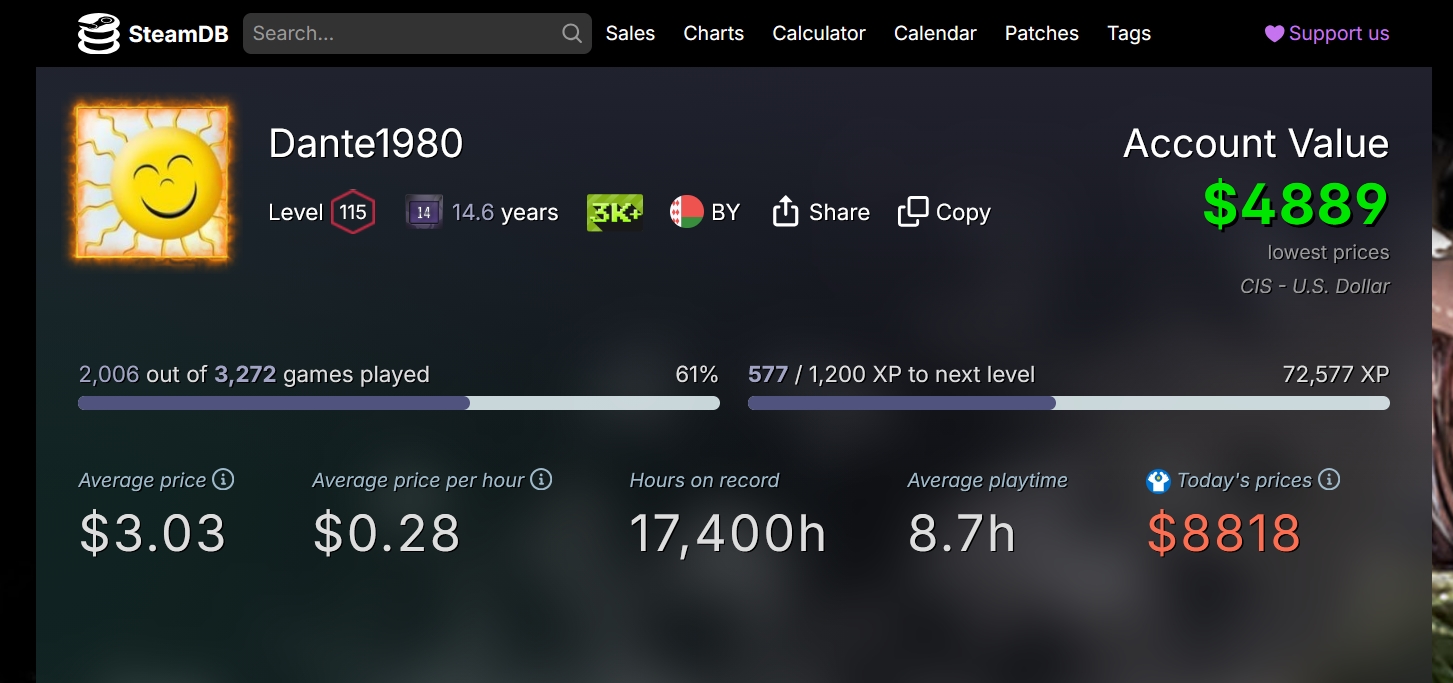Click the 61% games played percentage
This screenshot has height=683, width=1453.
[697, 375]
